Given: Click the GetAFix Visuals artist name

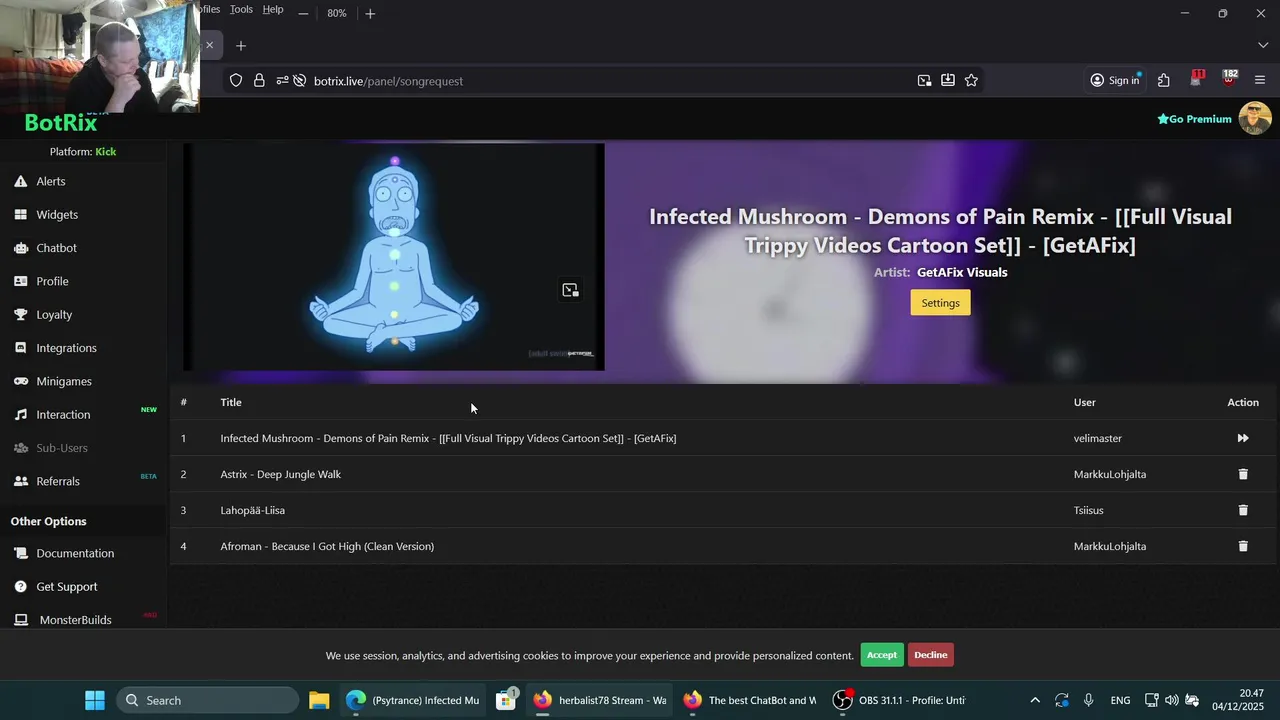Looking at the screenshot, I should point(962,272).
